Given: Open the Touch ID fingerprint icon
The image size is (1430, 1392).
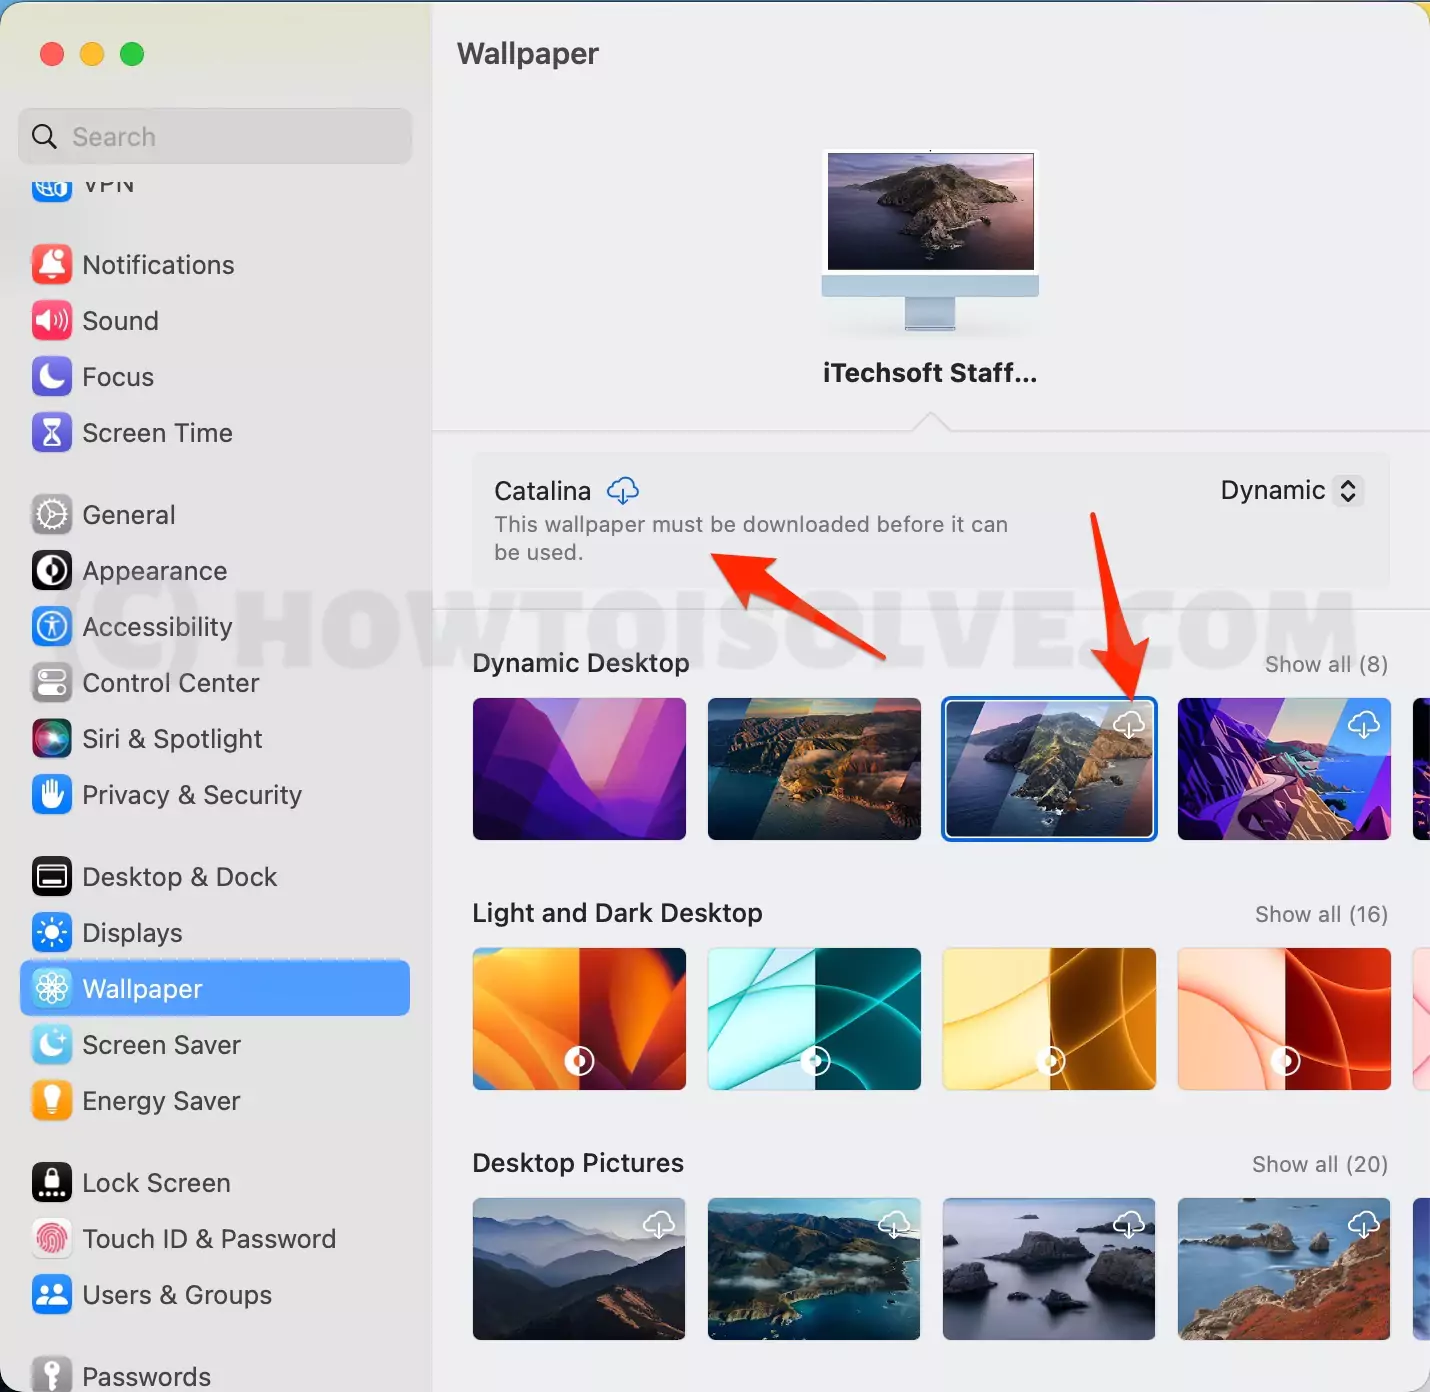Looking at the screenshot, I should [x=52, y=1239].
